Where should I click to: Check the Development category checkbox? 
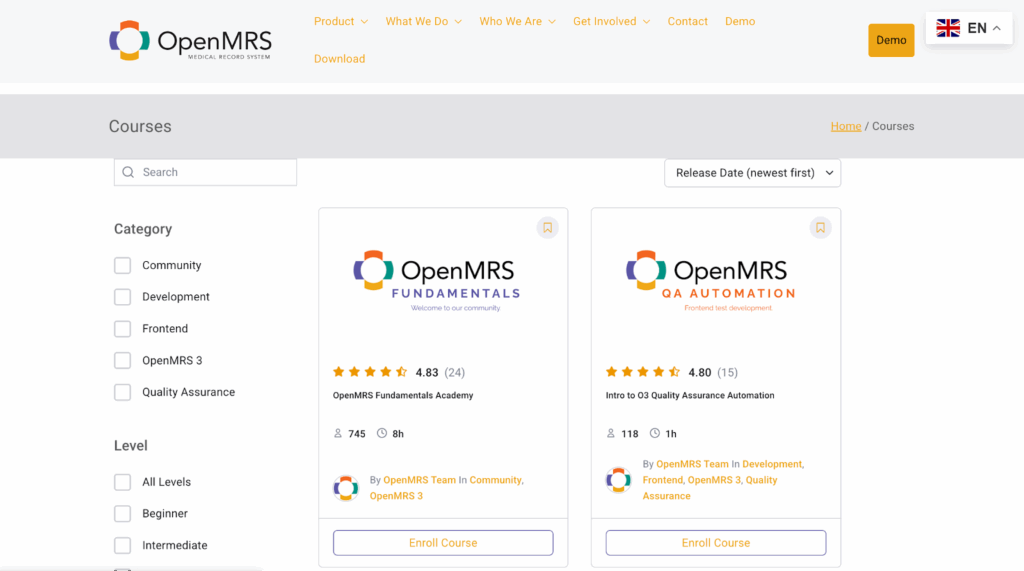[122, 297]
